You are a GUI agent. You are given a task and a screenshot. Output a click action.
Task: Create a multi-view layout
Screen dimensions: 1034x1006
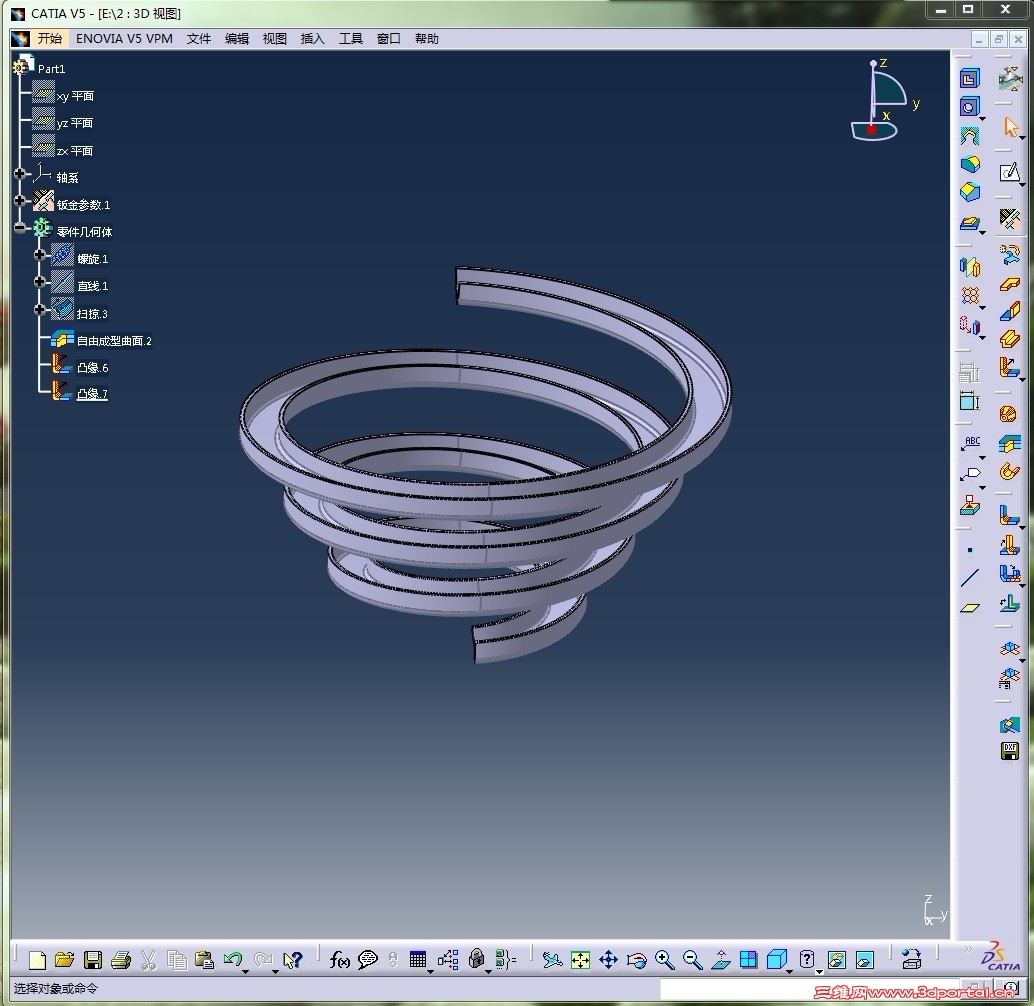click(748, 959)
